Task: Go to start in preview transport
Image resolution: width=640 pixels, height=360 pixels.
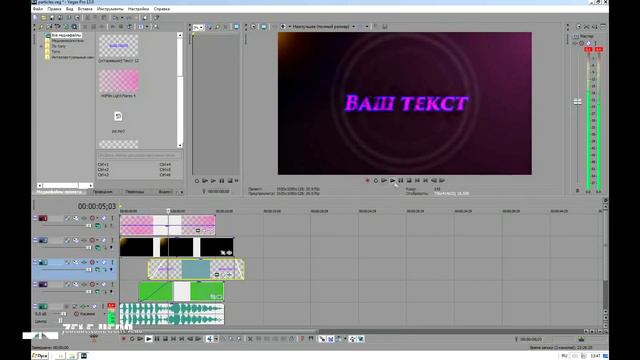Action: coord(417,180)
